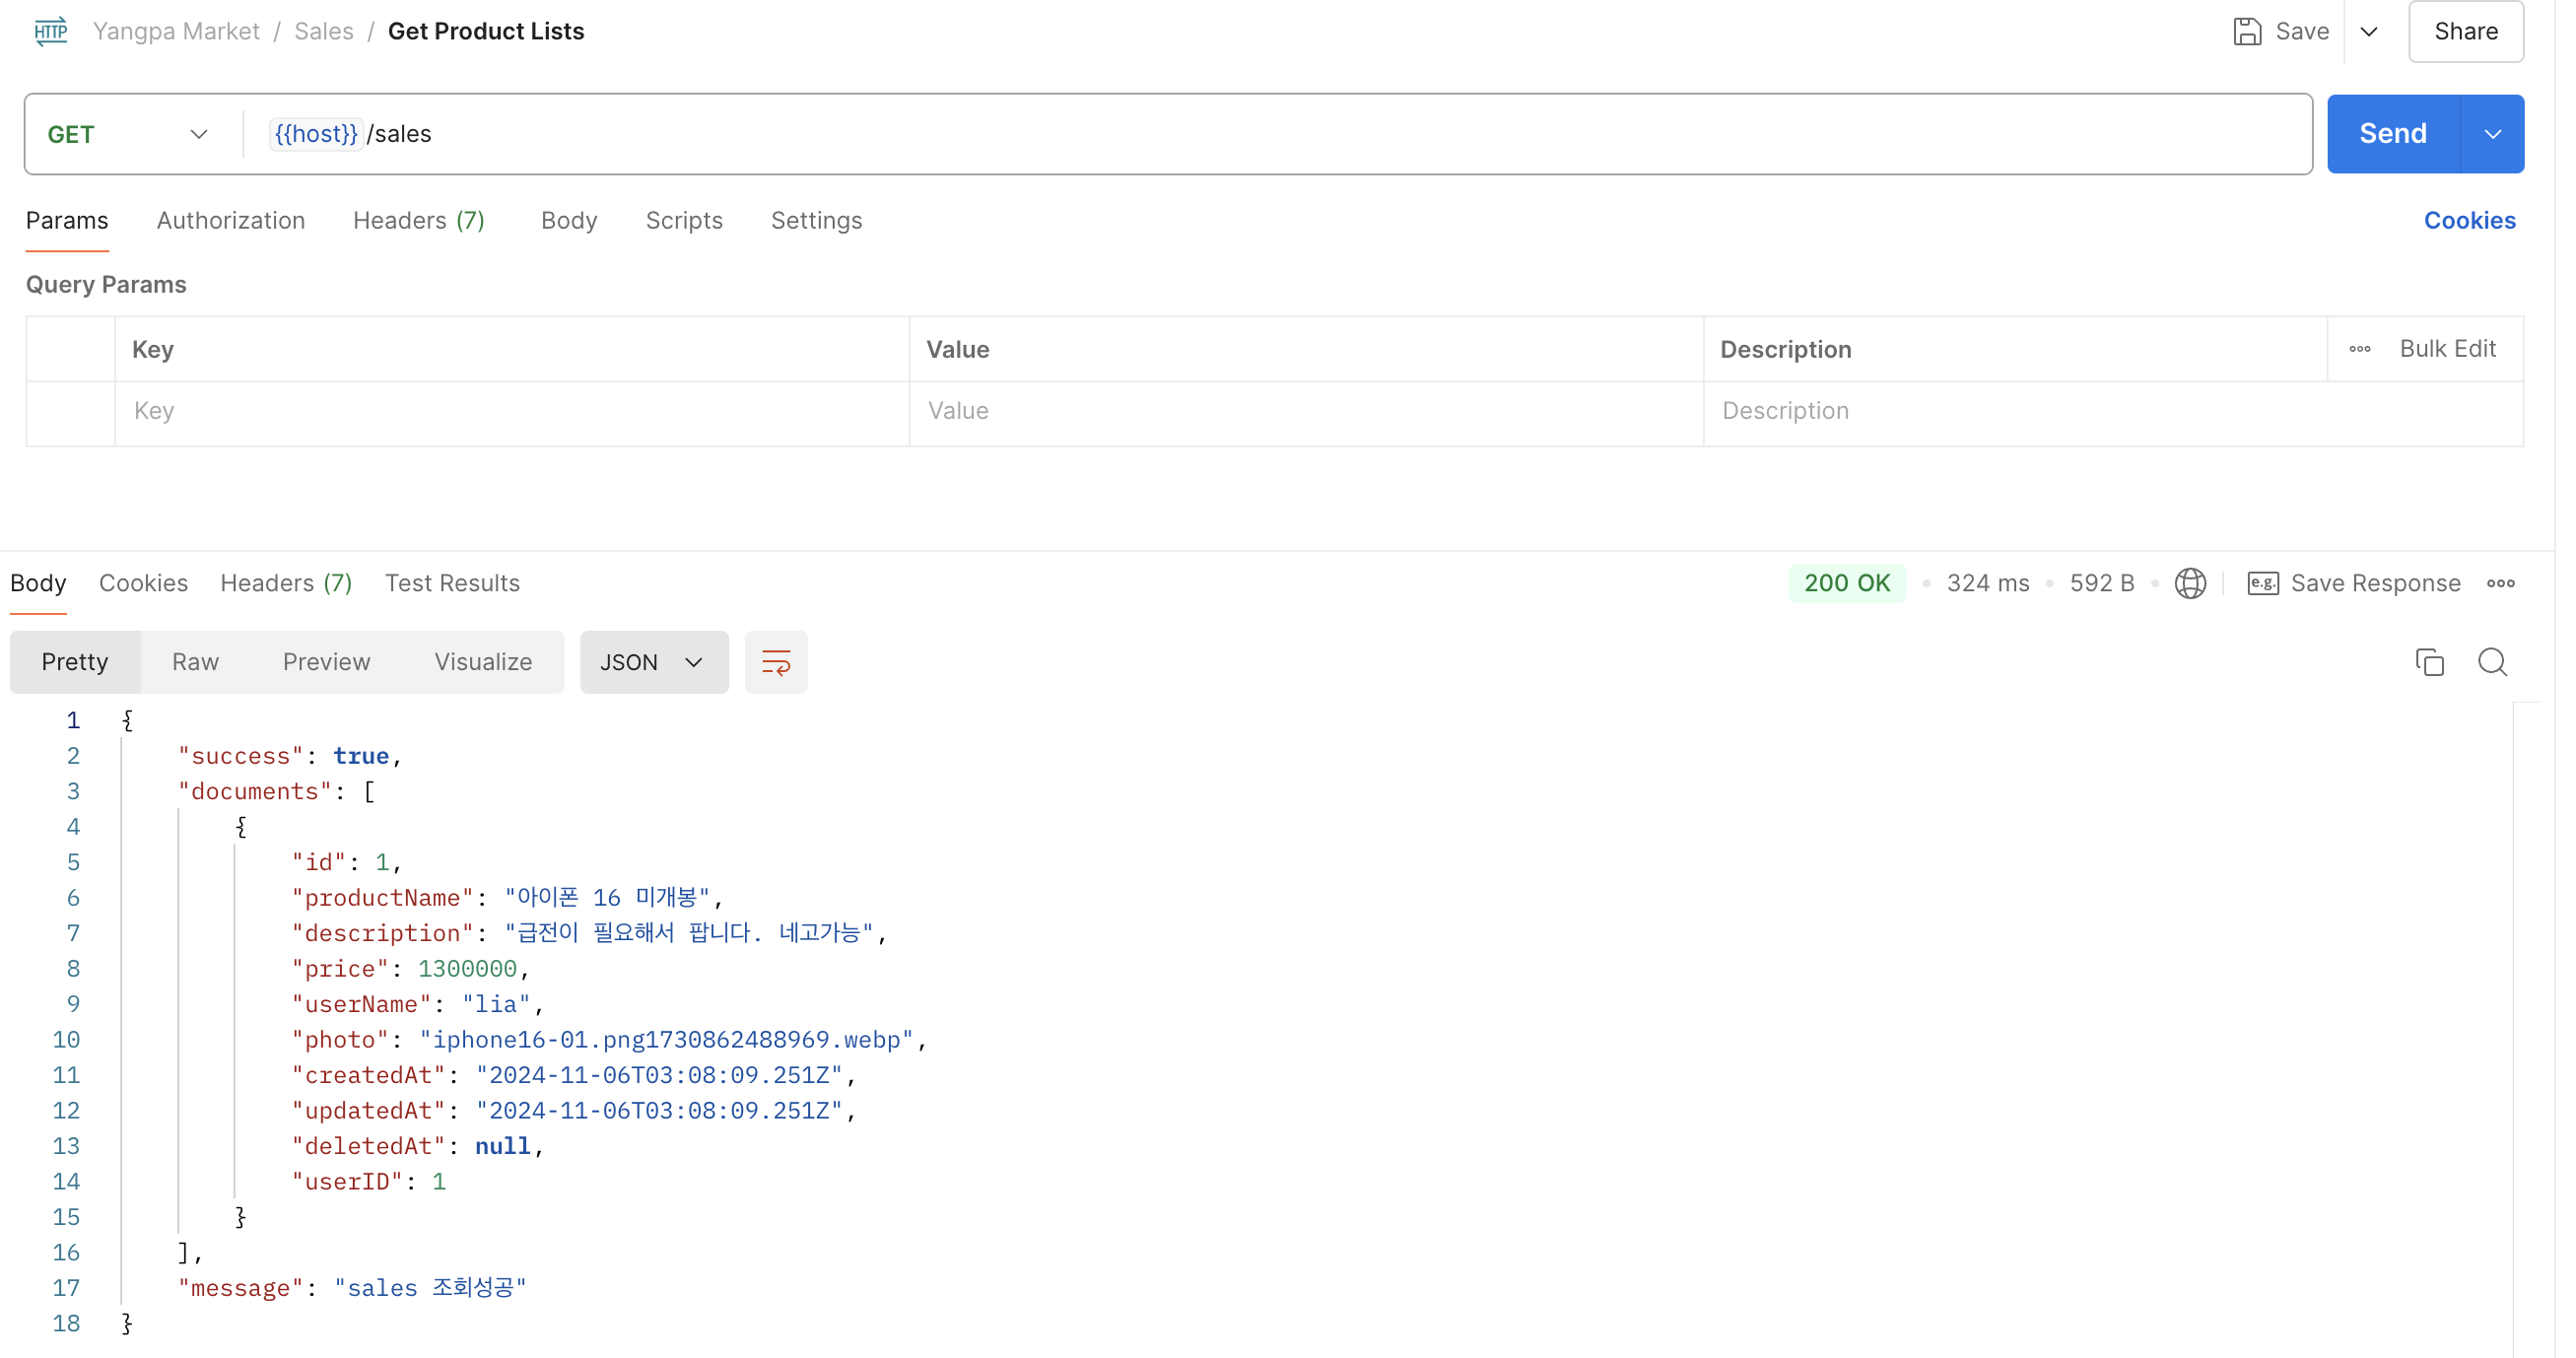Screen dimensions: 2576x1358
Task: Open the Test Results response tab
Action: click(x=452, y=583)
